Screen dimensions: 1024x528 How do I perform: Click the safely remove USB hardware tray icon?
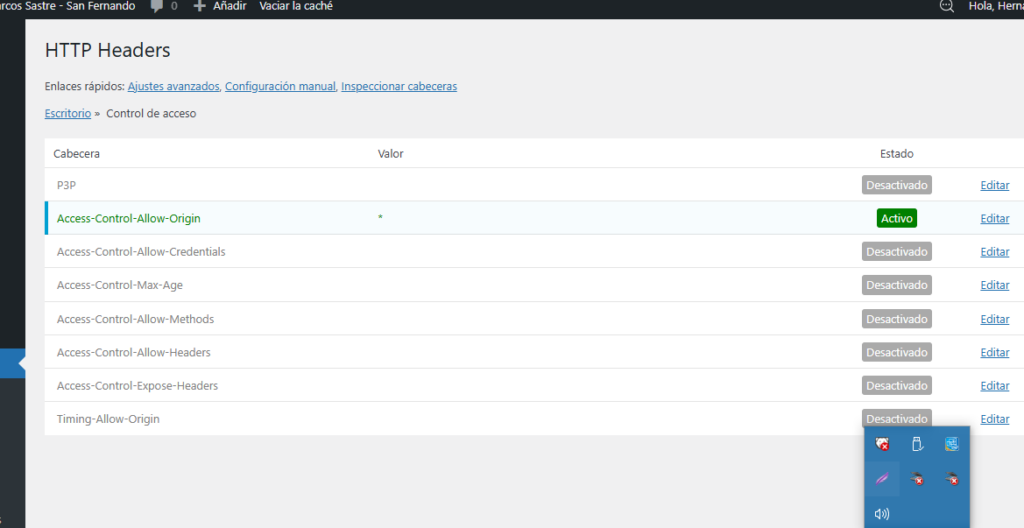[x=918, y=444]
